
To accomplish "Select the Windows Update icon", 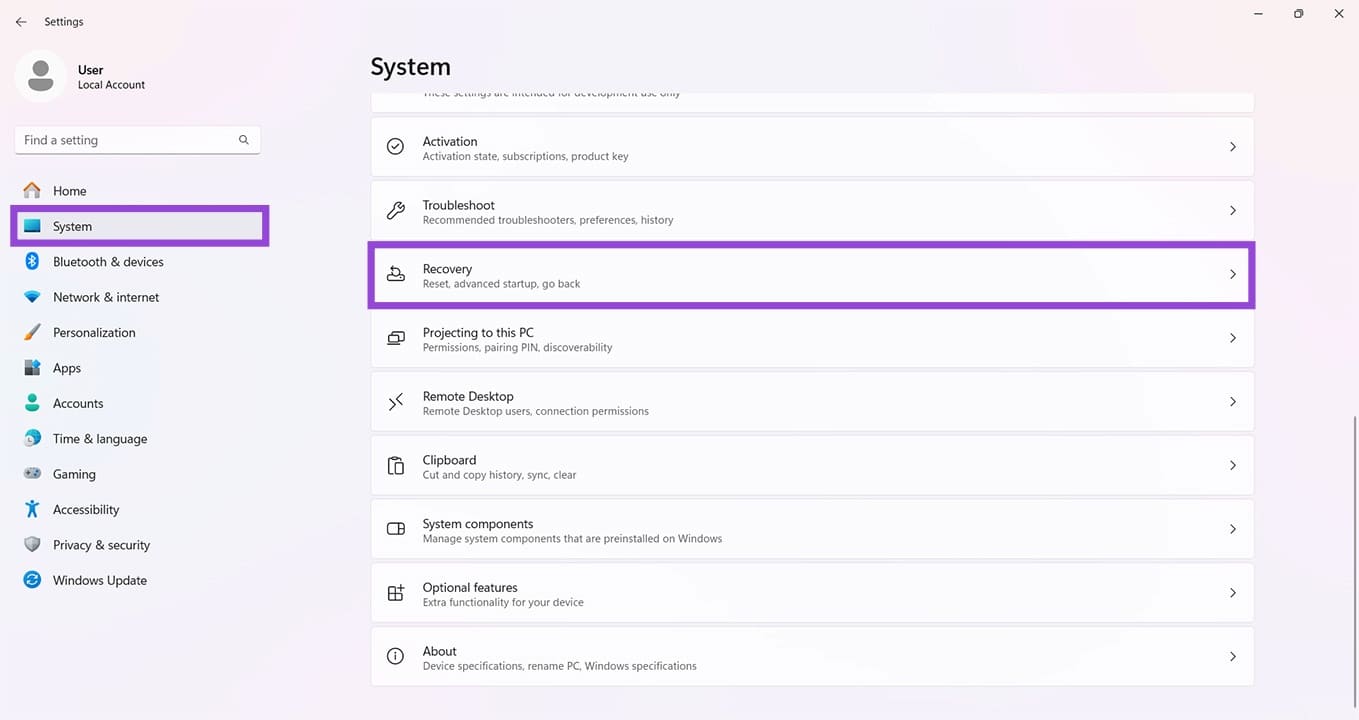I will point(32,580).
